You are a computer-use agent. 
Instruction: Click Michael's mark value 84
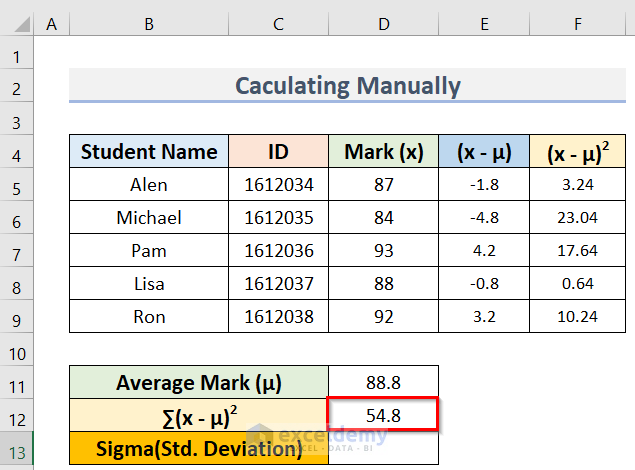coord(384,217)
